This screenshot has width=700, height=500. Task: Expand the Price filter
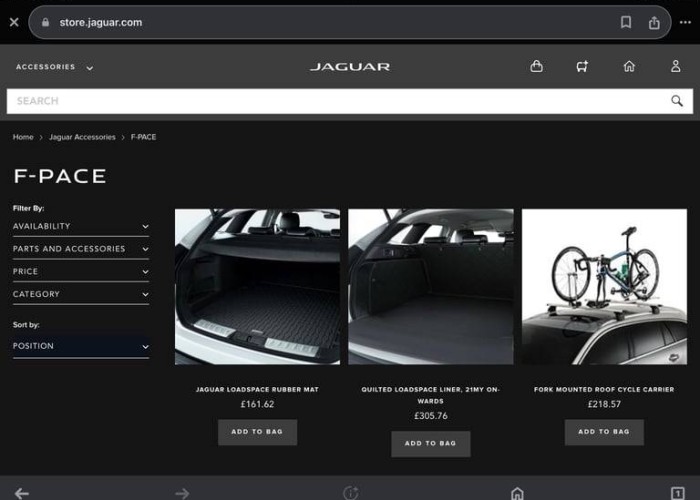tap(81, 271)
